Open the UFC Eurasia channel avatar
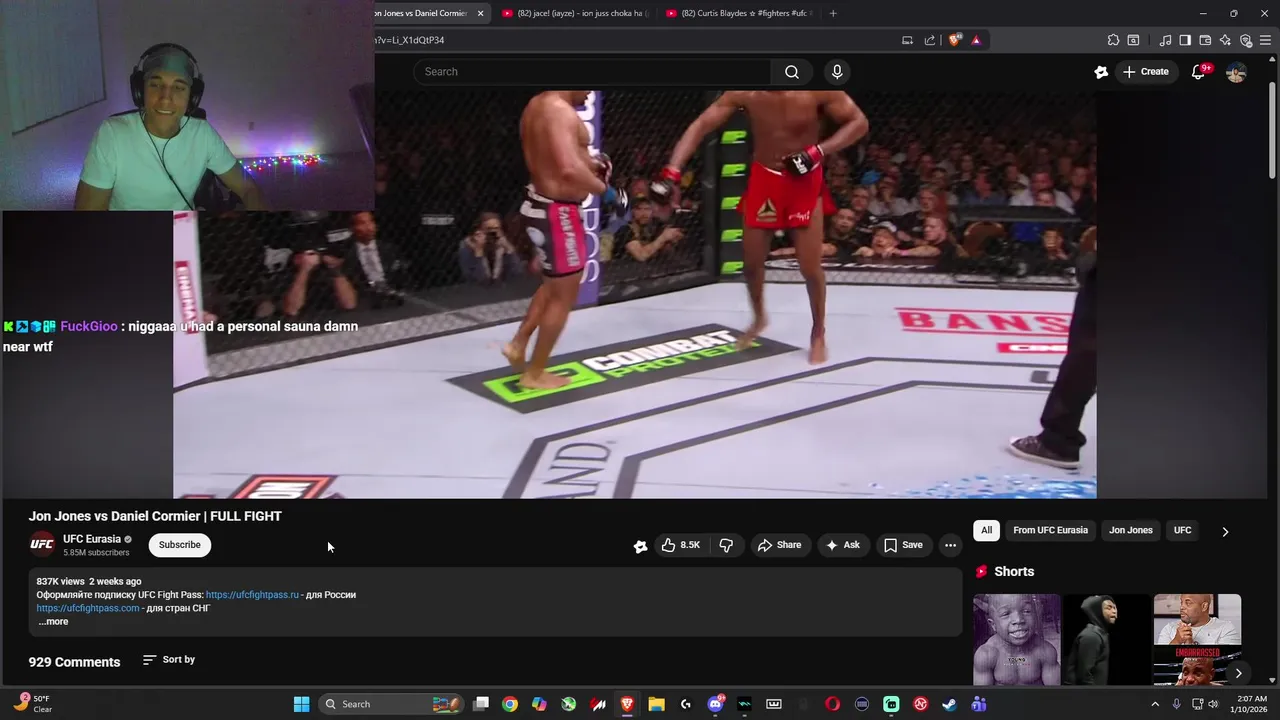The image size is (1280, 720). pos(42,544)
